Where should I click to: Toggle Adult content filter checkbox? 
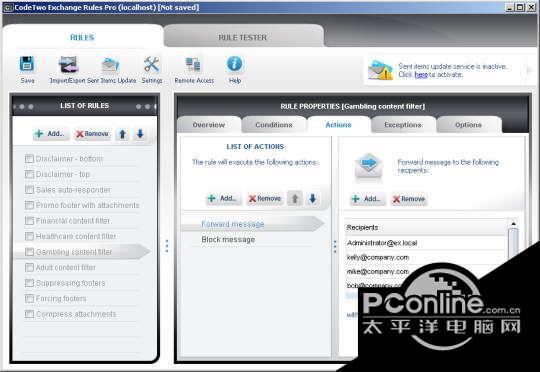(29, 267)
